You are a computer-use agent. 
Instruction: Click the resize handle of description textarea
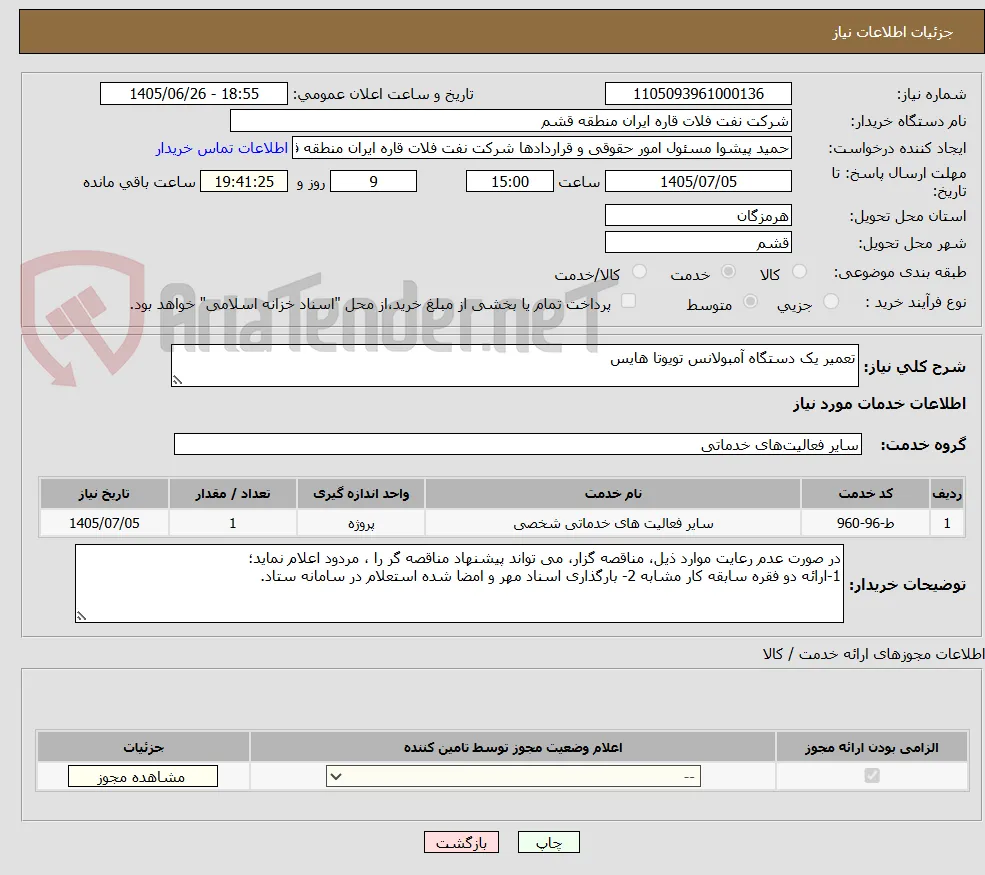tap(177, 380)
